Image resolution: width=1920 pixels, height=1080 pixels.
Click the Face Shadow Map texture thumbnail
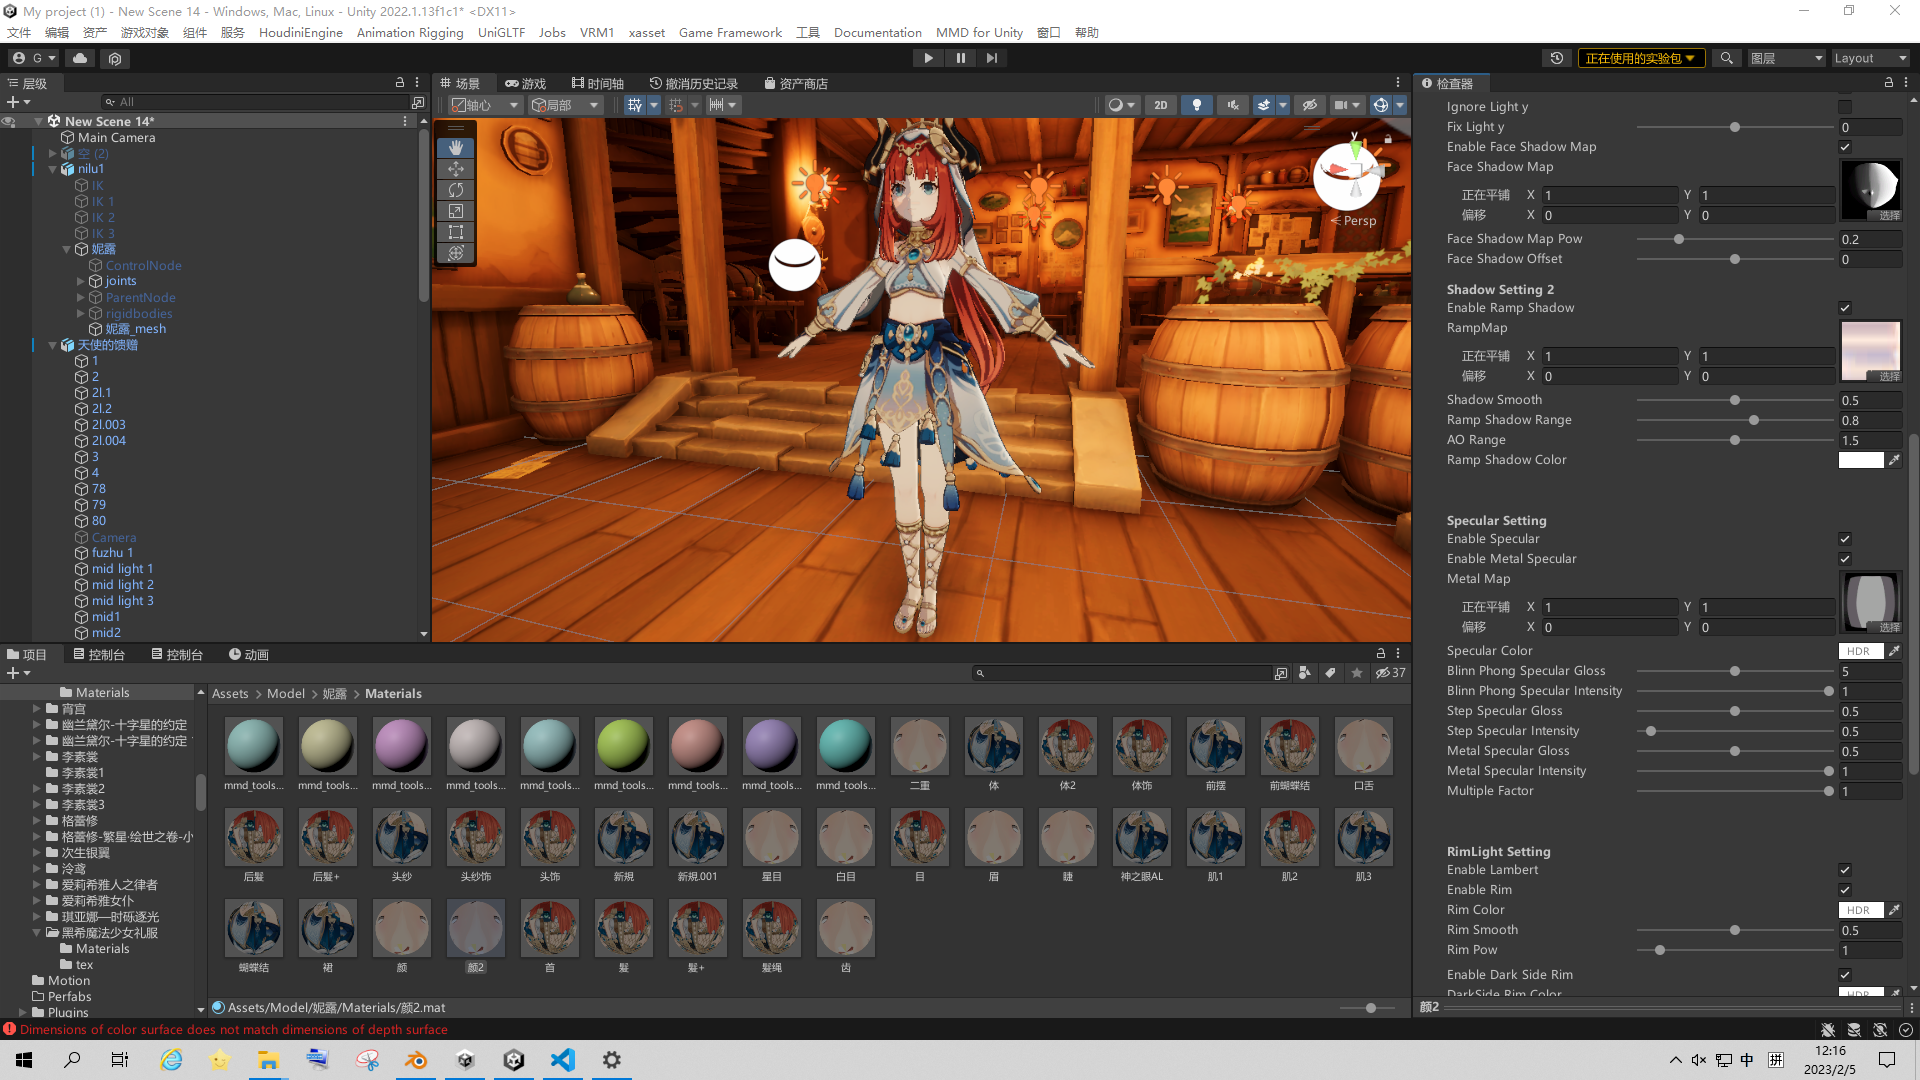coord(1870,190)
